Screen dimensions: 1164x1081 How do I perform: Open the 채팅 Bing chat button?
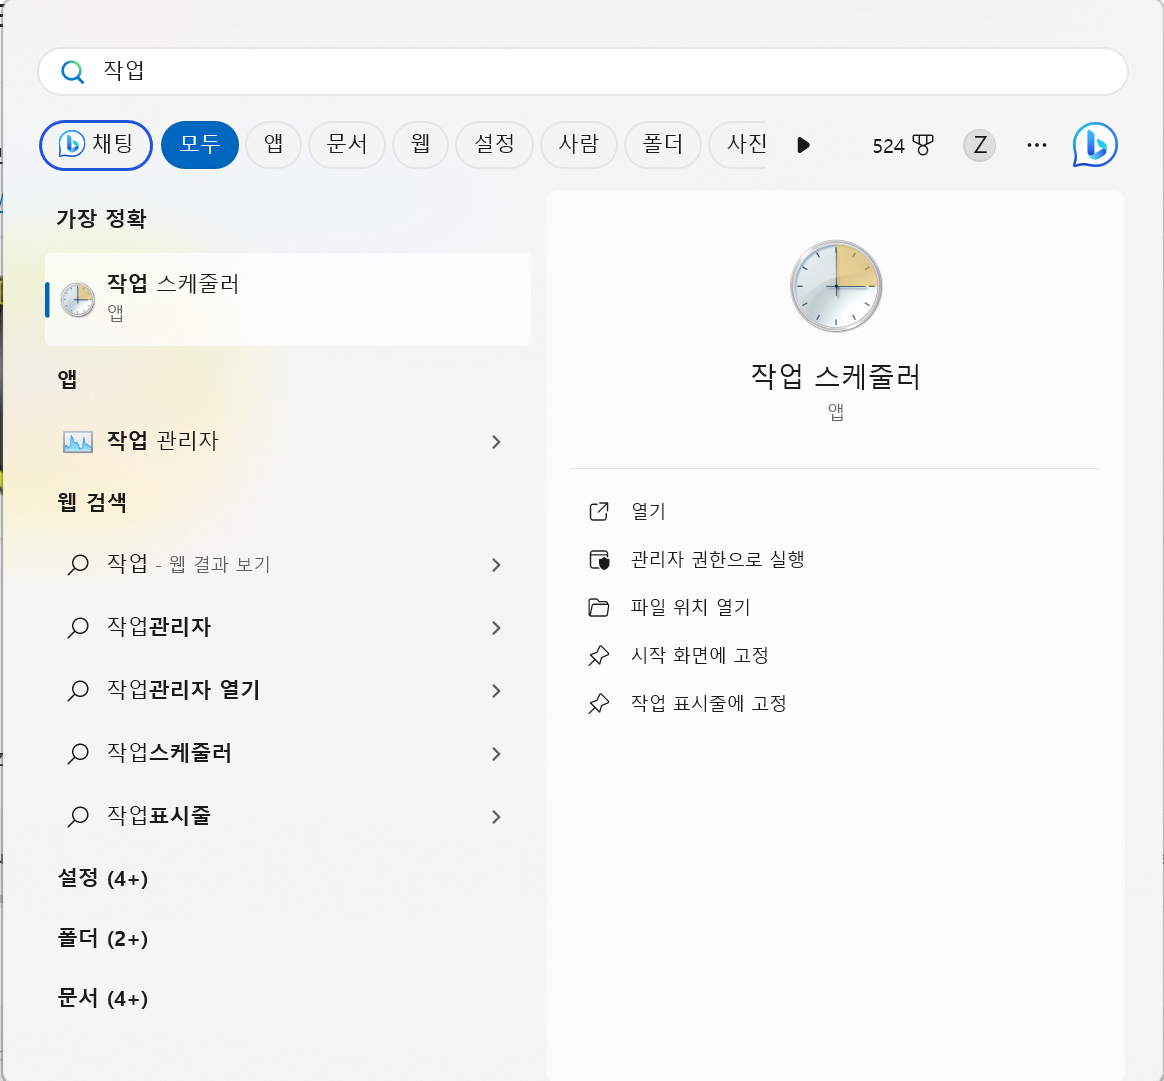(x=96, y=145)
